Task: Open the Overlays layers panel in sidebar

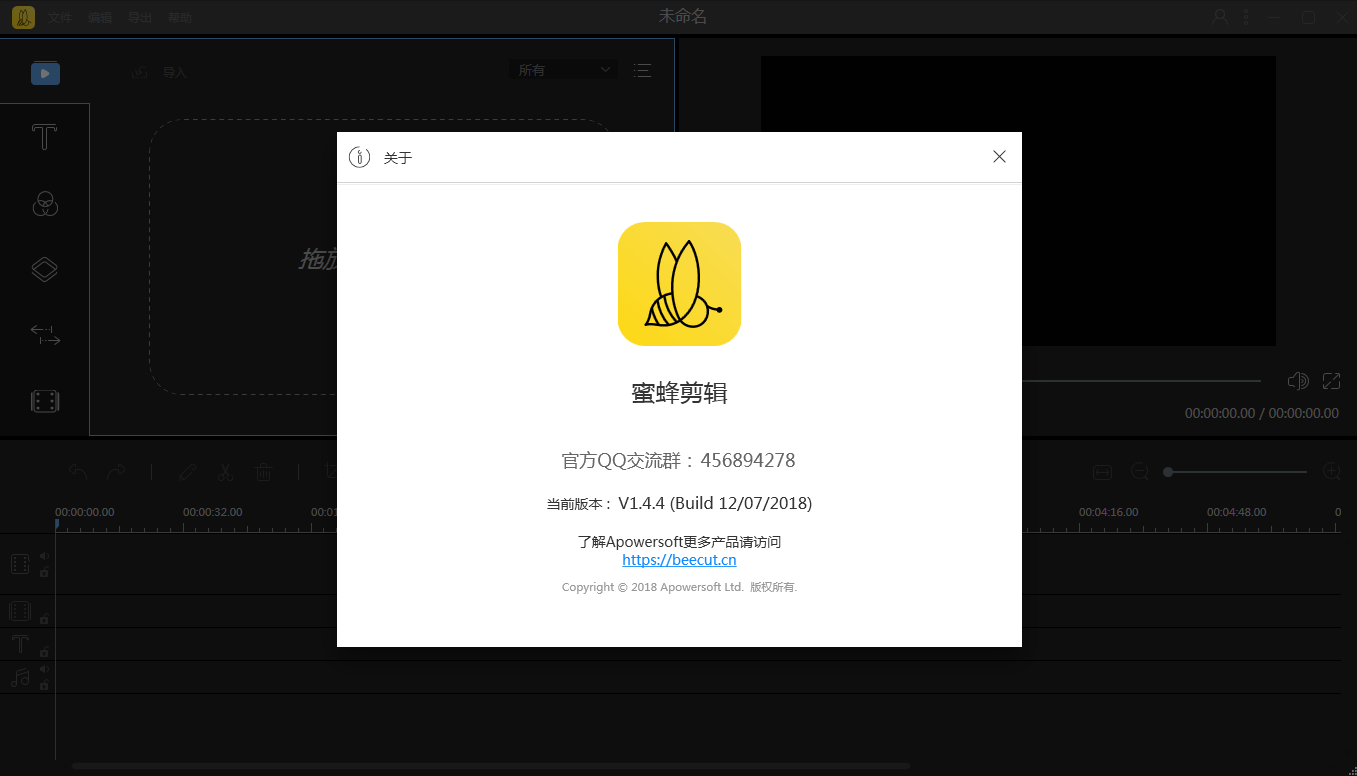Action: (x=44, y=269)
